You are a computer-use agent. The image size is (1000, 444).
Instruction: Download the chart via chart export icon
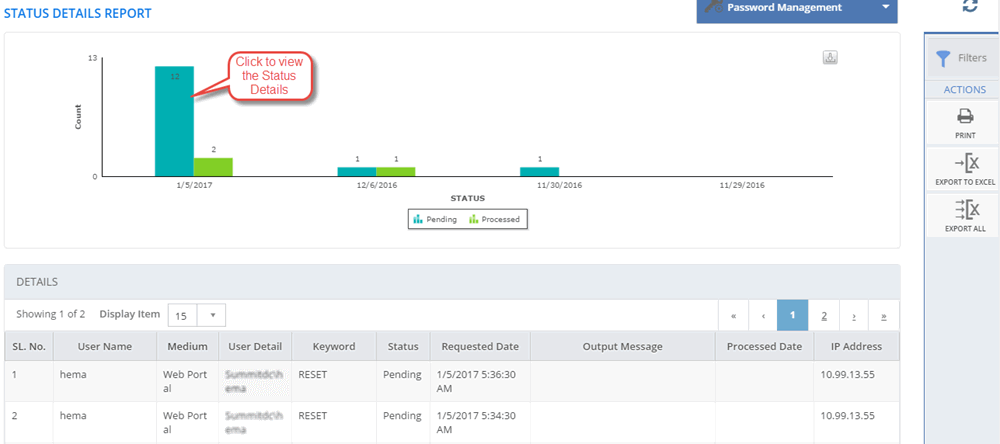coord(830,57)
